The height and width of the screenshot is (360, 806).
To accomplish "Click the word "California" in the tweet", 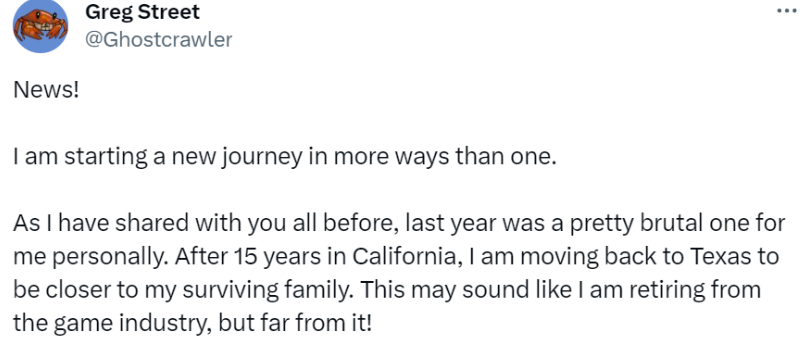I will click(404, 257).
